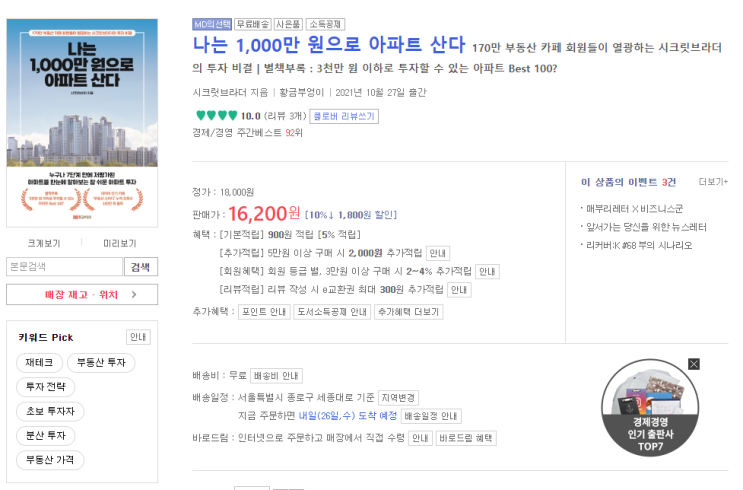Click the 이 상품의 이벤트 3건 heading
743x490 pixels.
(628, 182)
